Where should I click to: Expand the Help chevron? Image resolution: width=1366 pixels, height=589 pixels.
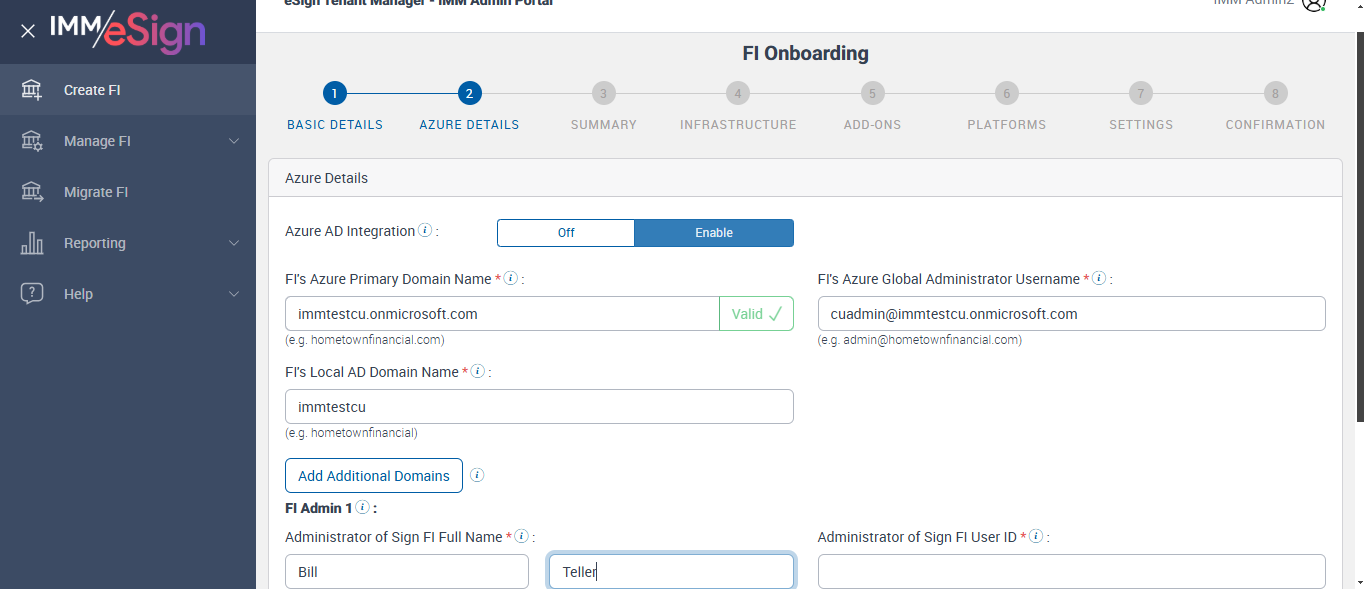234,294
